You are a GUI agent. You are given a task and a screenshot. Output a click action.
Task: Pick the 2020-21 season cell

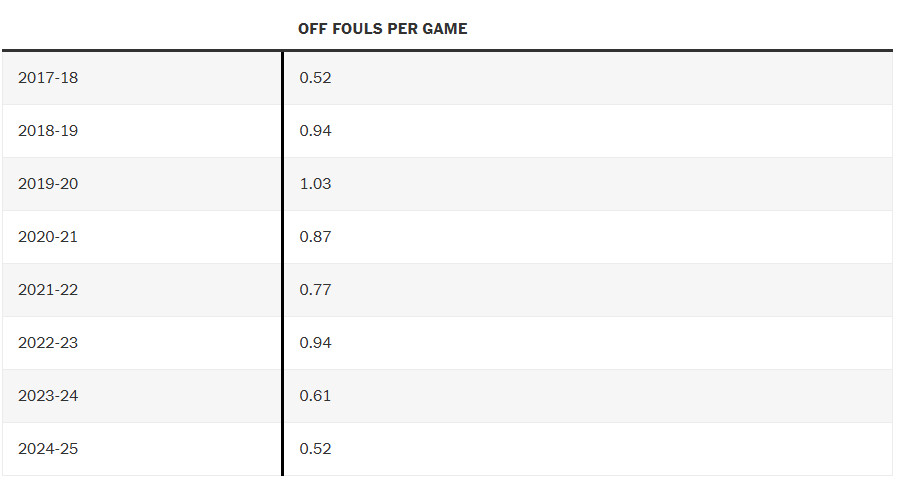point(48,237)
